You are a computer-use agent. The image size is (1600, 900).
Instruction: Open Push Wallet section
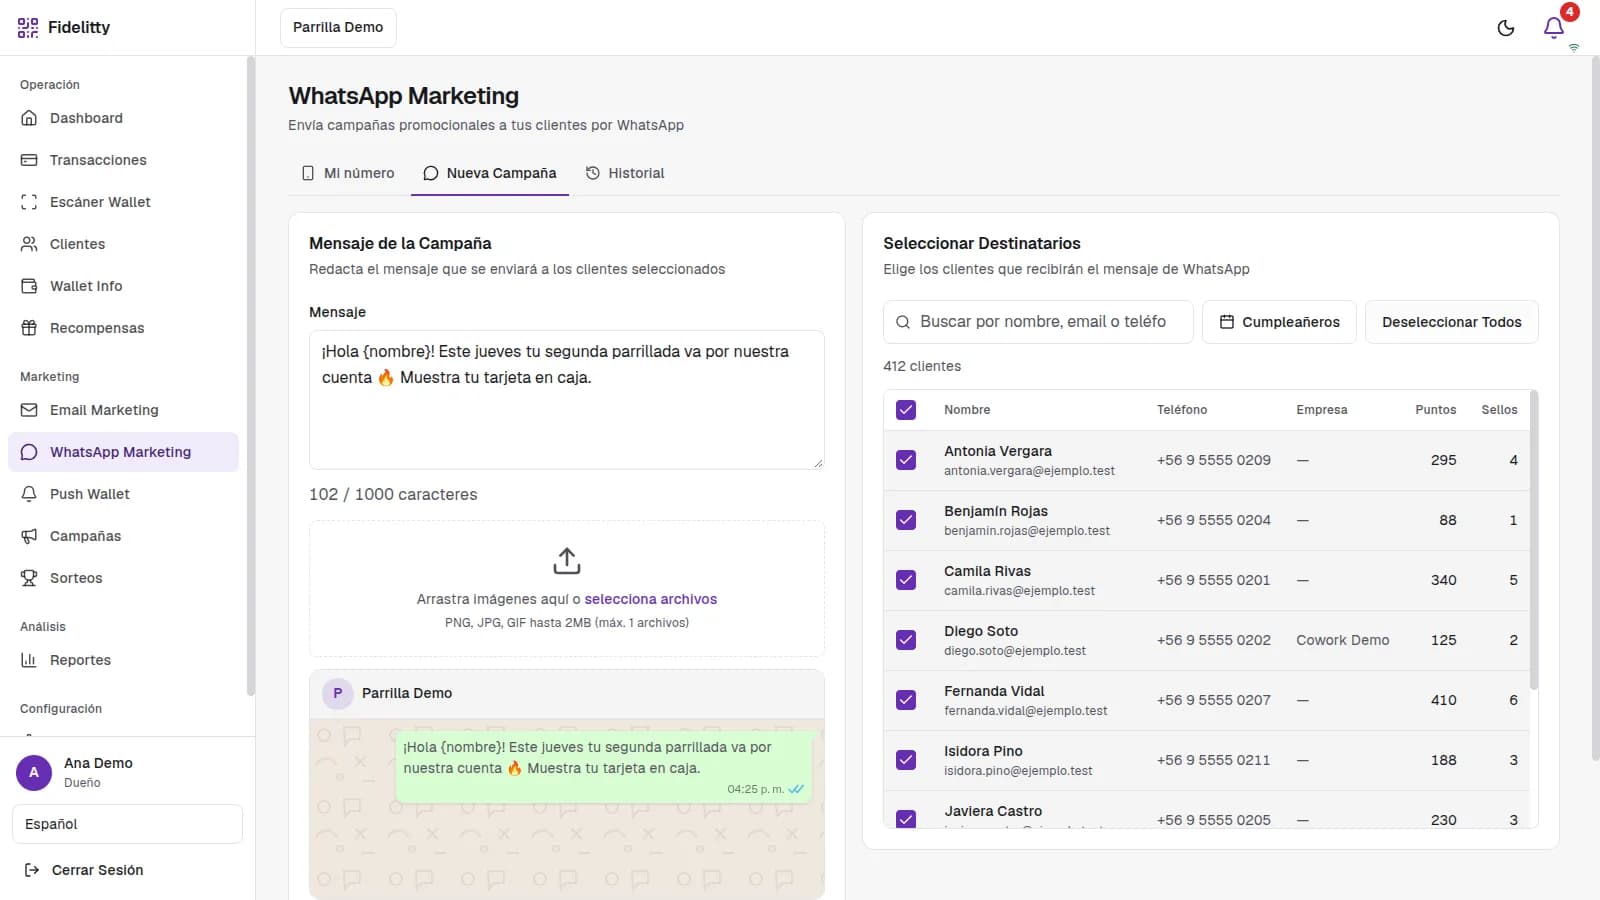pyautogui.click(x=123, y=494)
